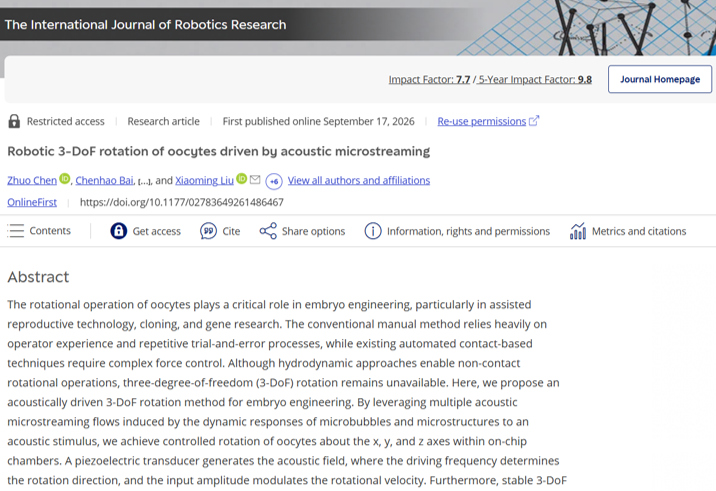The height and width of the screenshot is (491, 716).
Task: Click the 5-Year Impact Factor 9.8 link
Action: tap(535, 79)
